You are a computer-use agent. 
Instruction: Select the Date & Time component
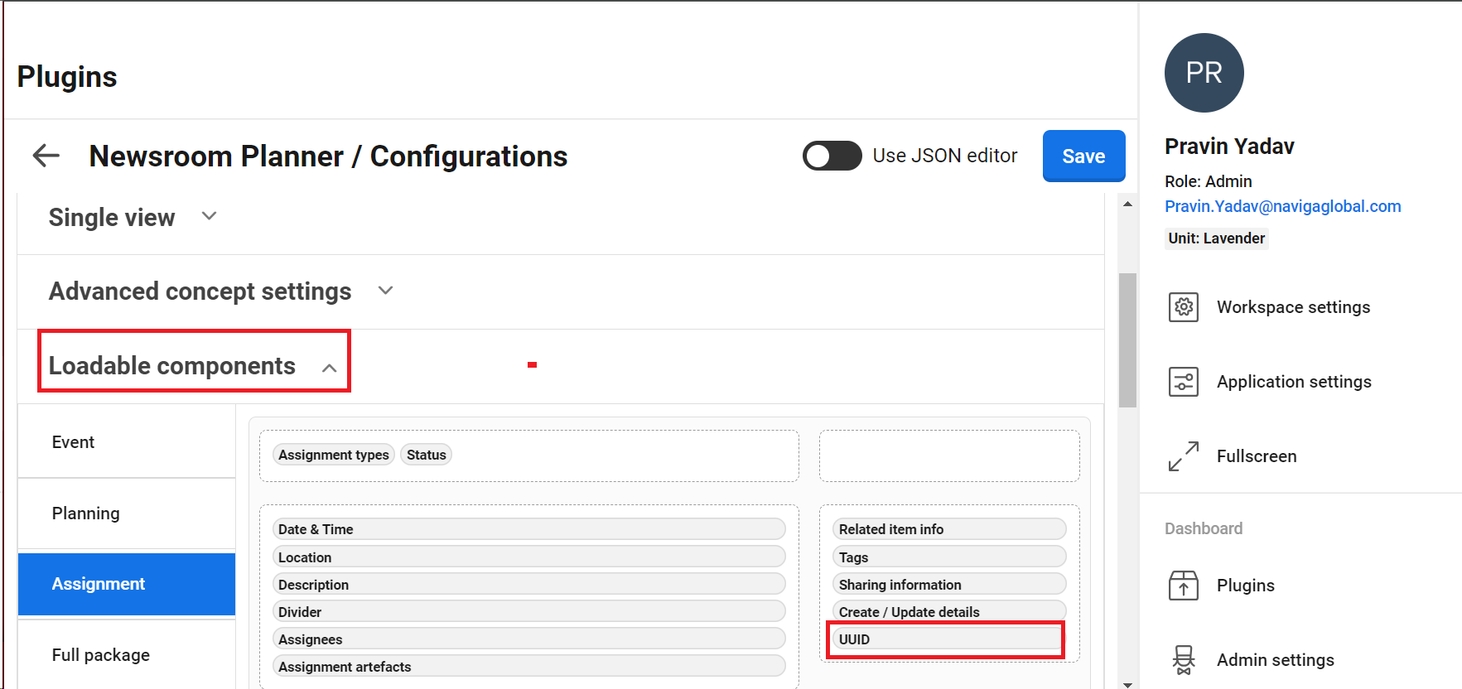coord(528,529)
